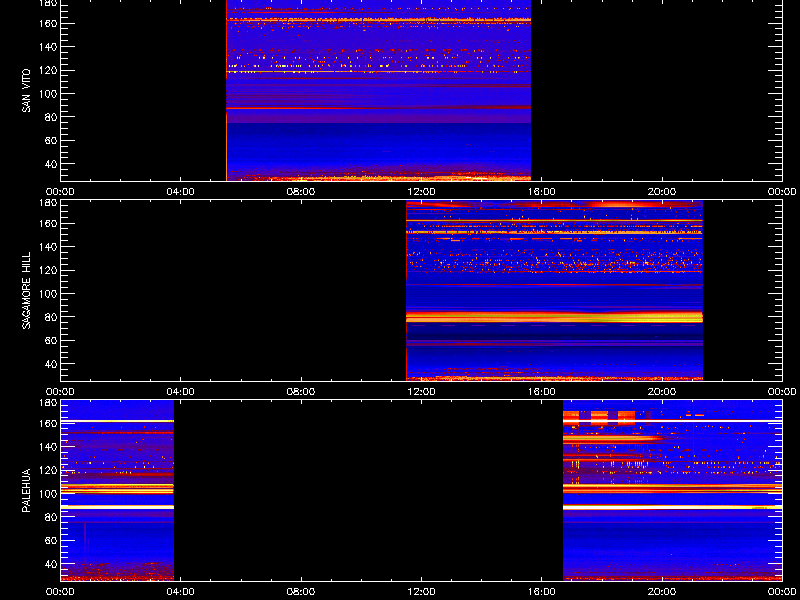Image resolution: width=800 pixels, height=600 pixels.
Task: Click the 120 tick label on San Vito axis
Action: pos(50,70)
